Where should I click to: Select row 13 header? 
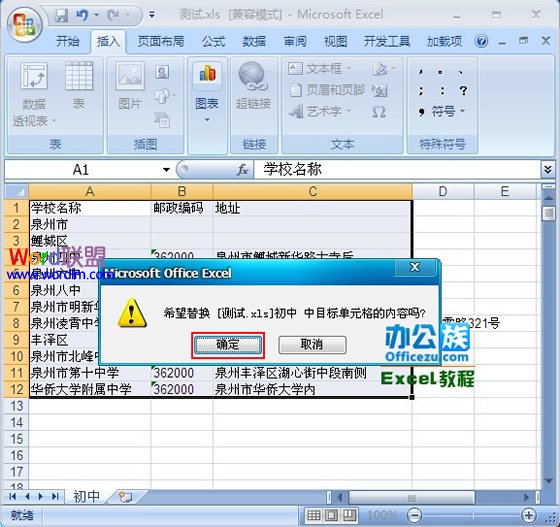16,406
